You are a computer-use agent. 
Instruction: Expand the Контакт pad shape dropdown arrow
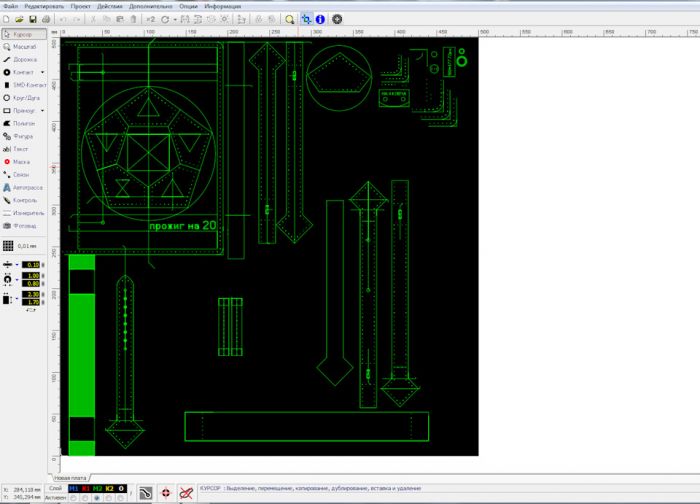[43, 72]
